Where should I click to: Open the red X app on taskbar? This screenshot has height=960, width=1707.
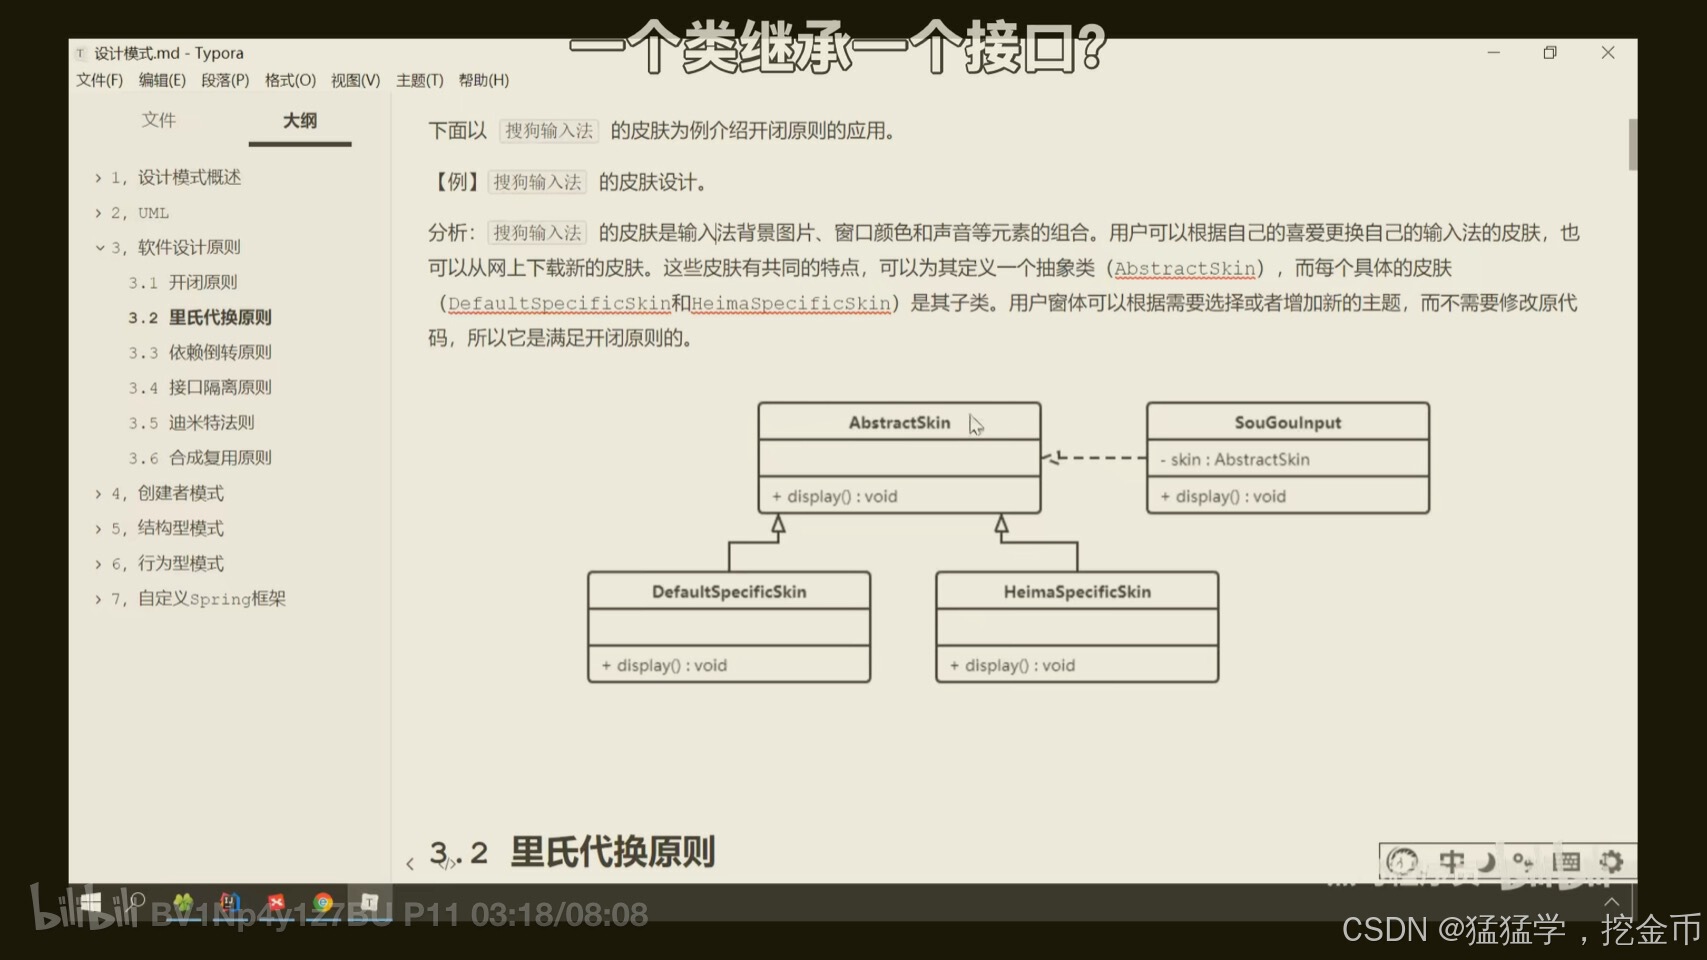pyautogui.click(x=277, y=903)
